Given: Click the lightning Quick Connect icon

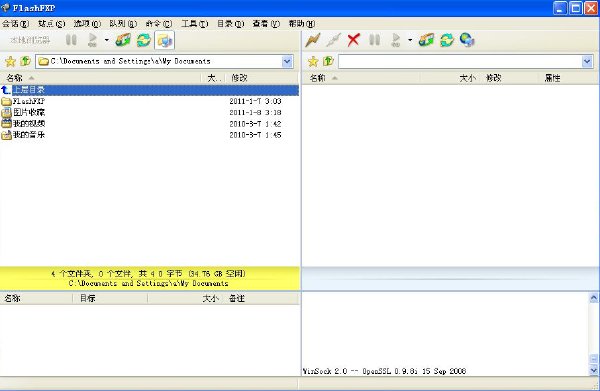Looking at the screenshot, I should (313, 40).
